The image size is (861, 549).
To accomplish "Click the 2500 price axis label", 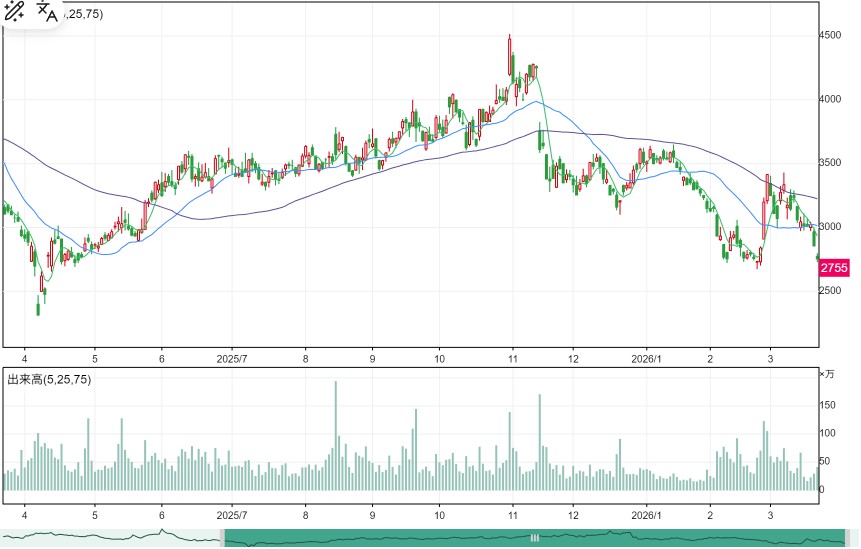I will [x=830, y=290].
